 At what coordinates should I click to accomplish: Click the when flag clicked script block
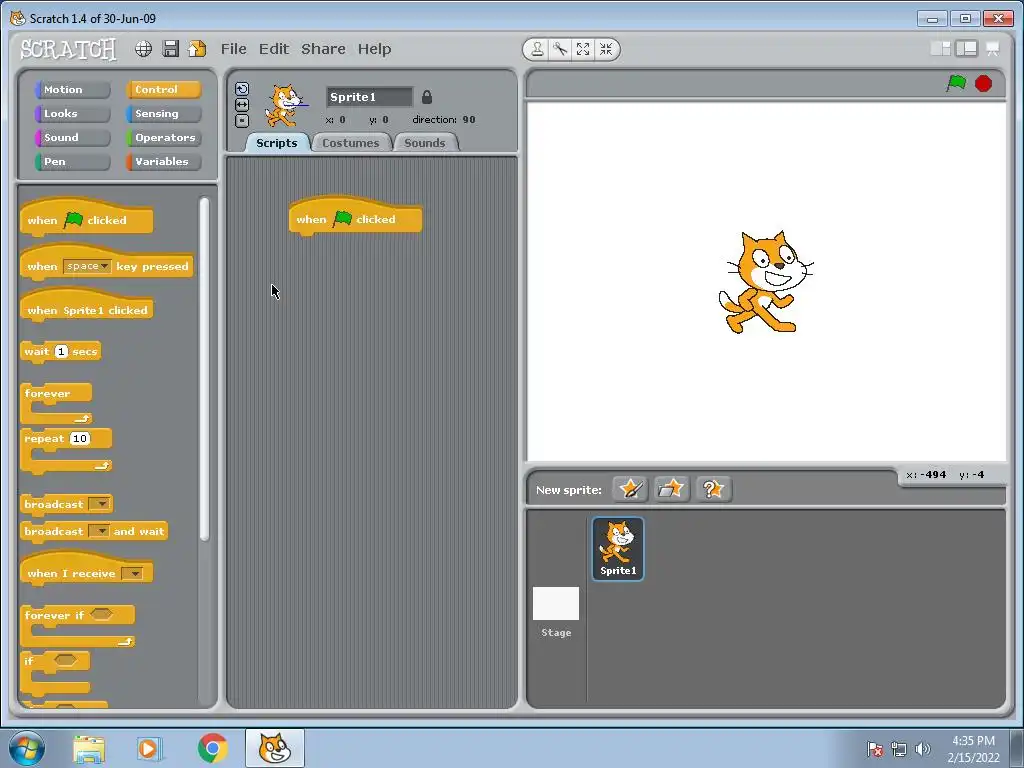355,217
